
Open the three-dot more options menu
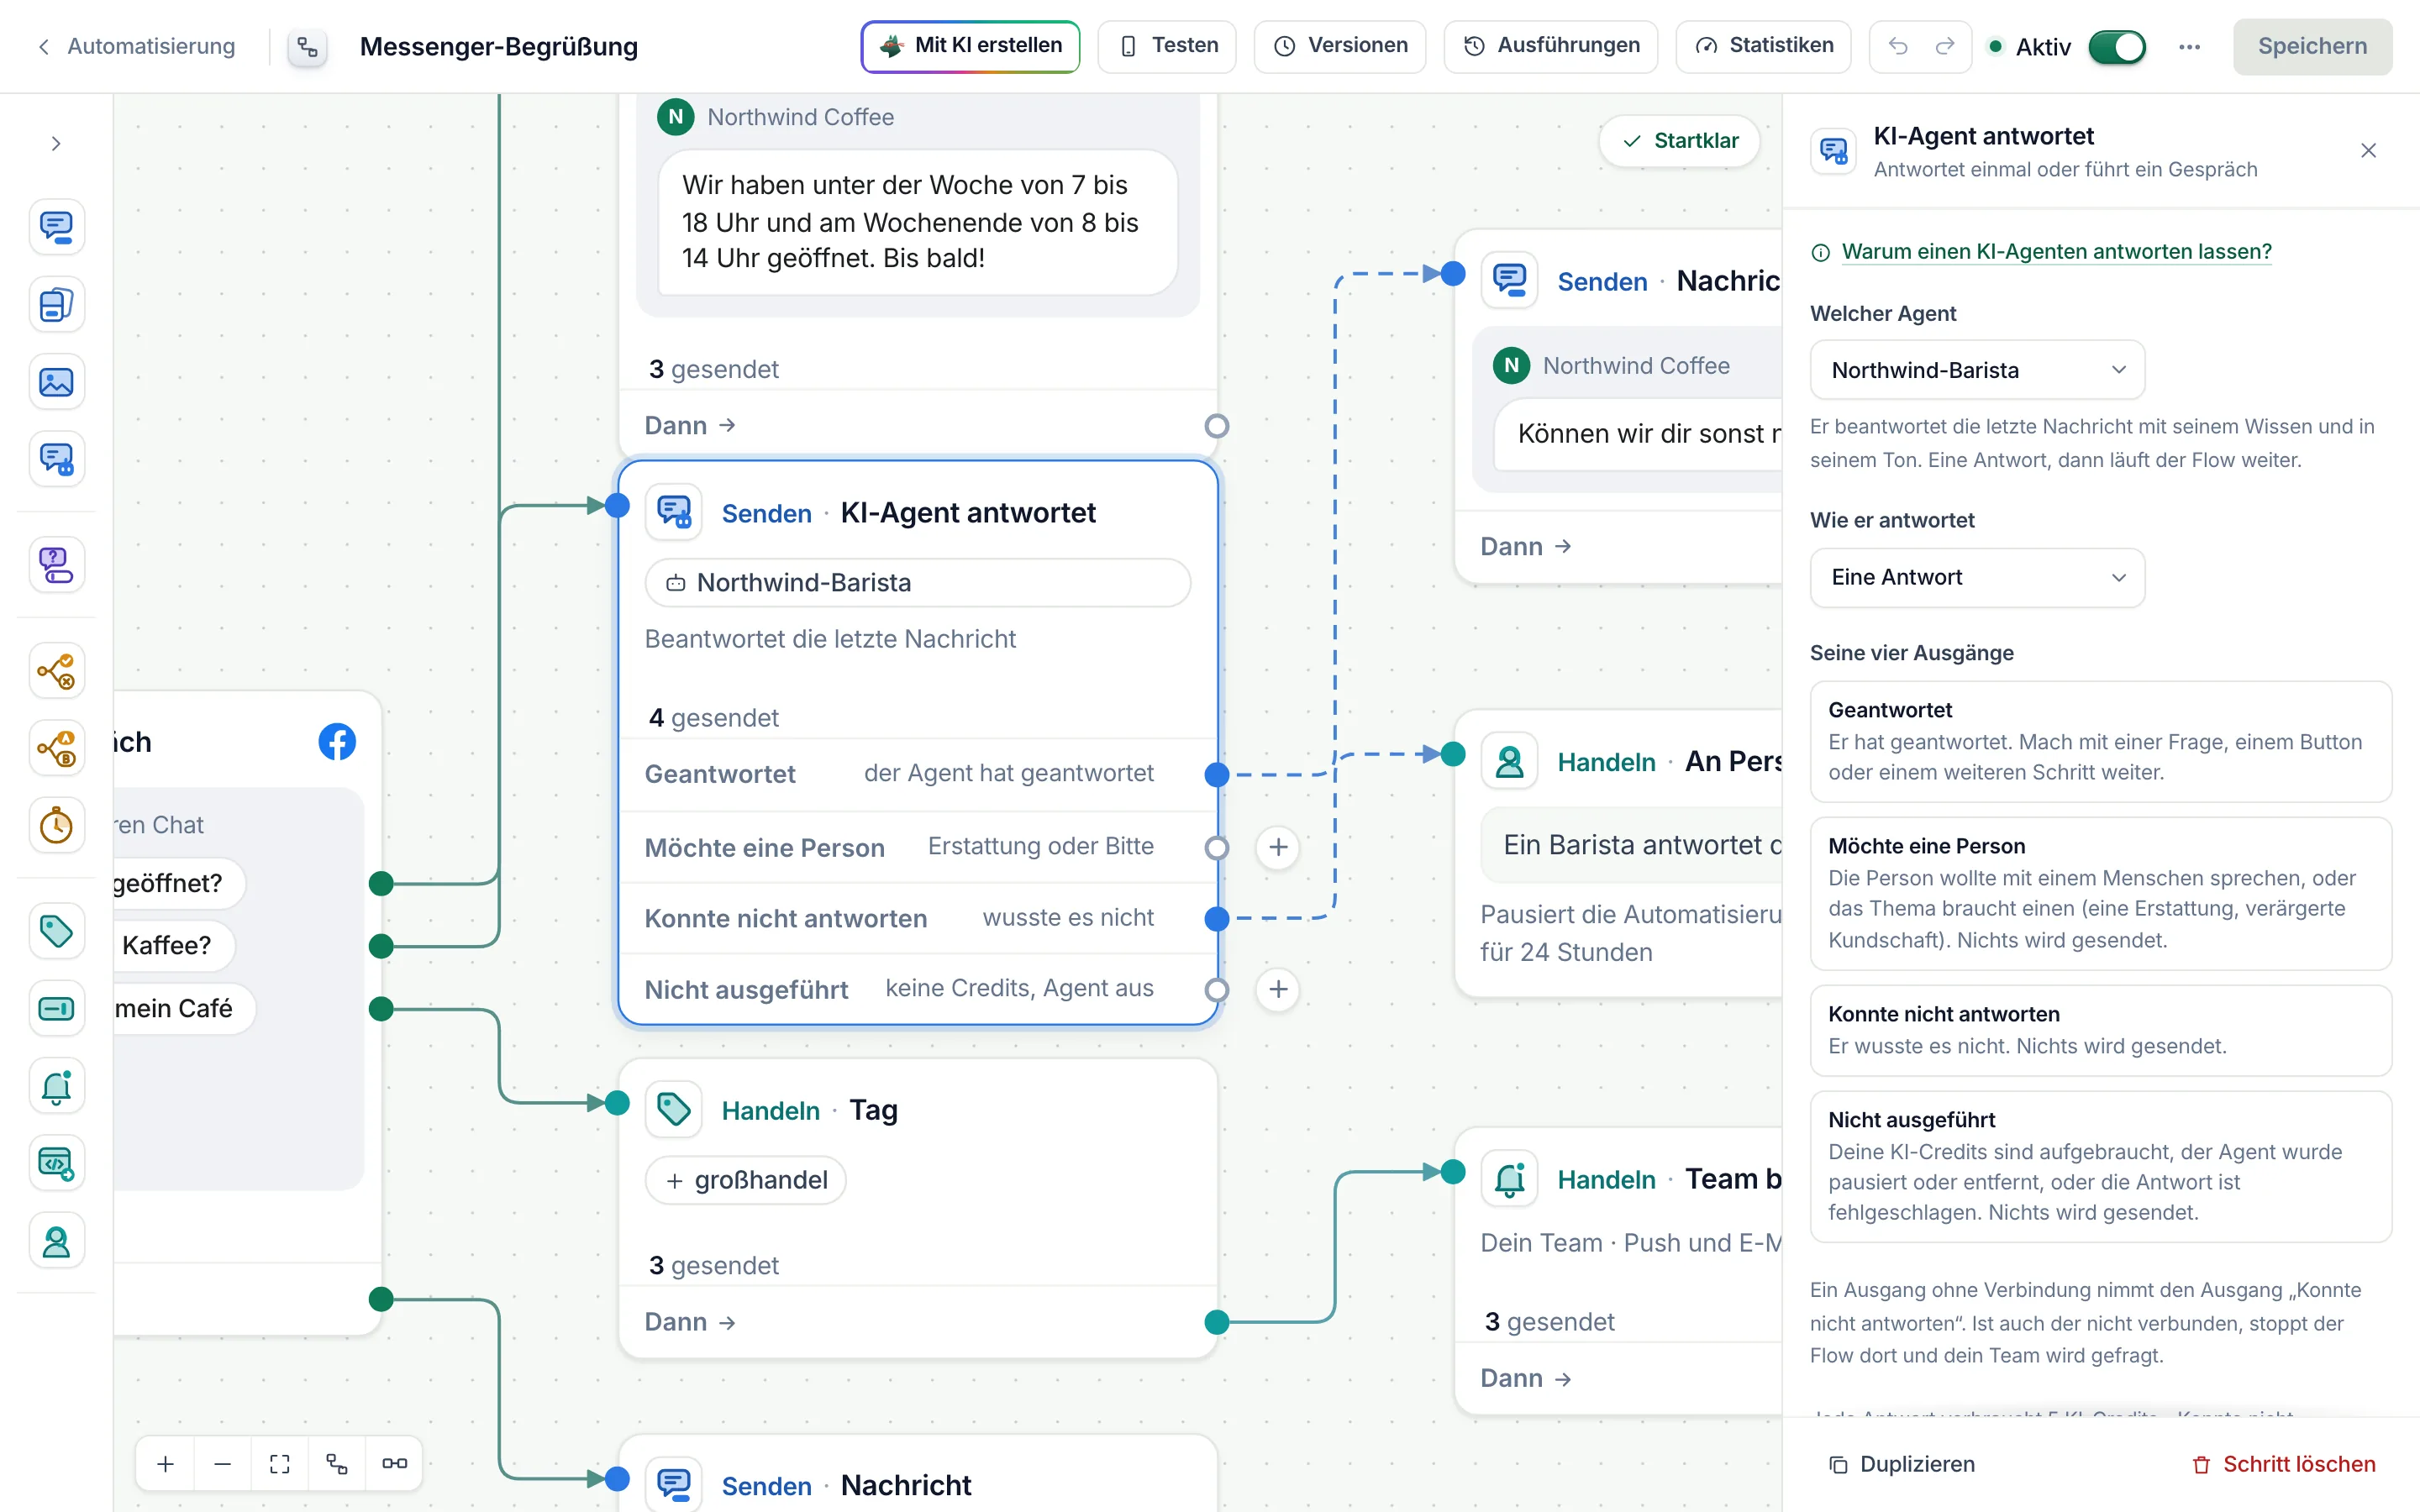click(x=2189, y=47)
